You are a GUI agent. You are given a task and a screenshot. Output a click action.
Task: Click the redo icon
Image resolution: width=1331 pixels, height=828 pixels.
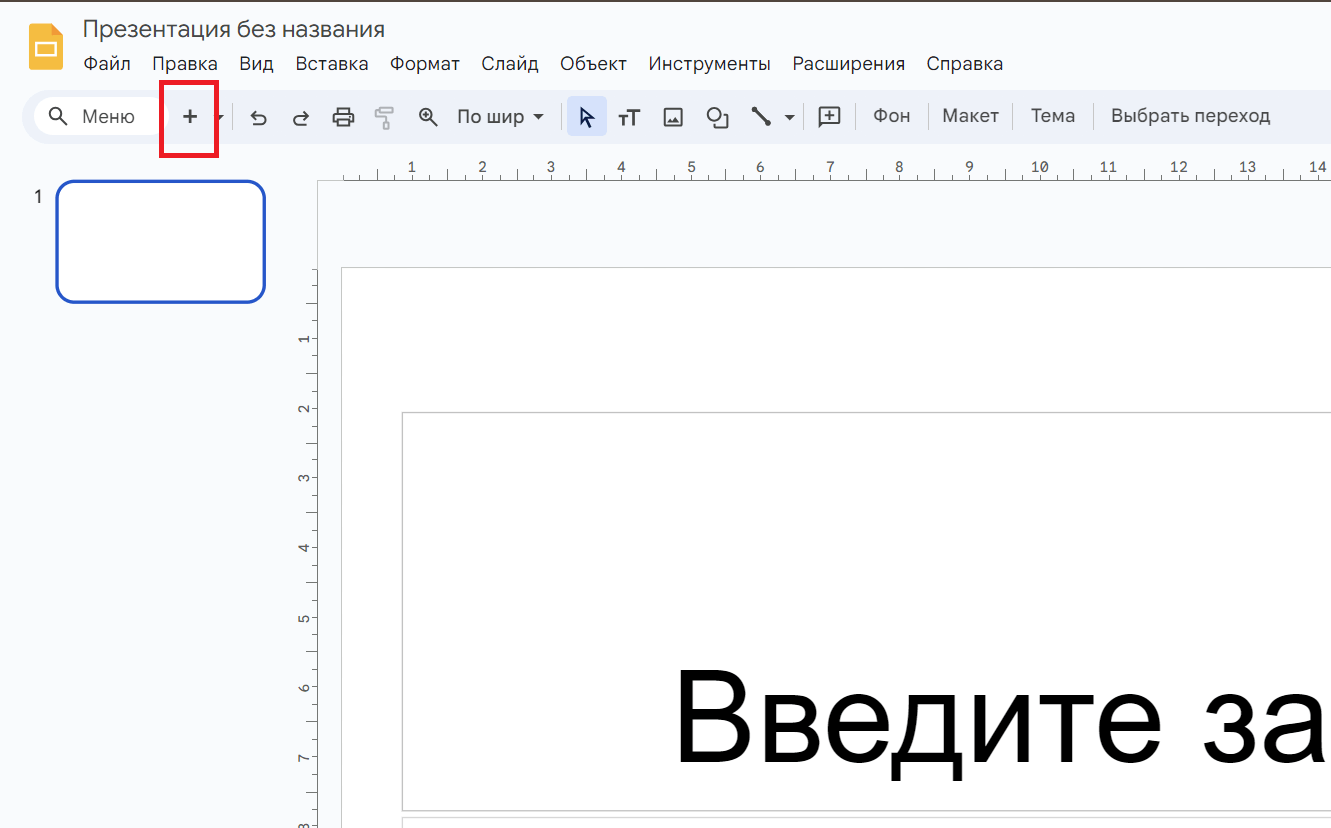(x=300, y=116)
